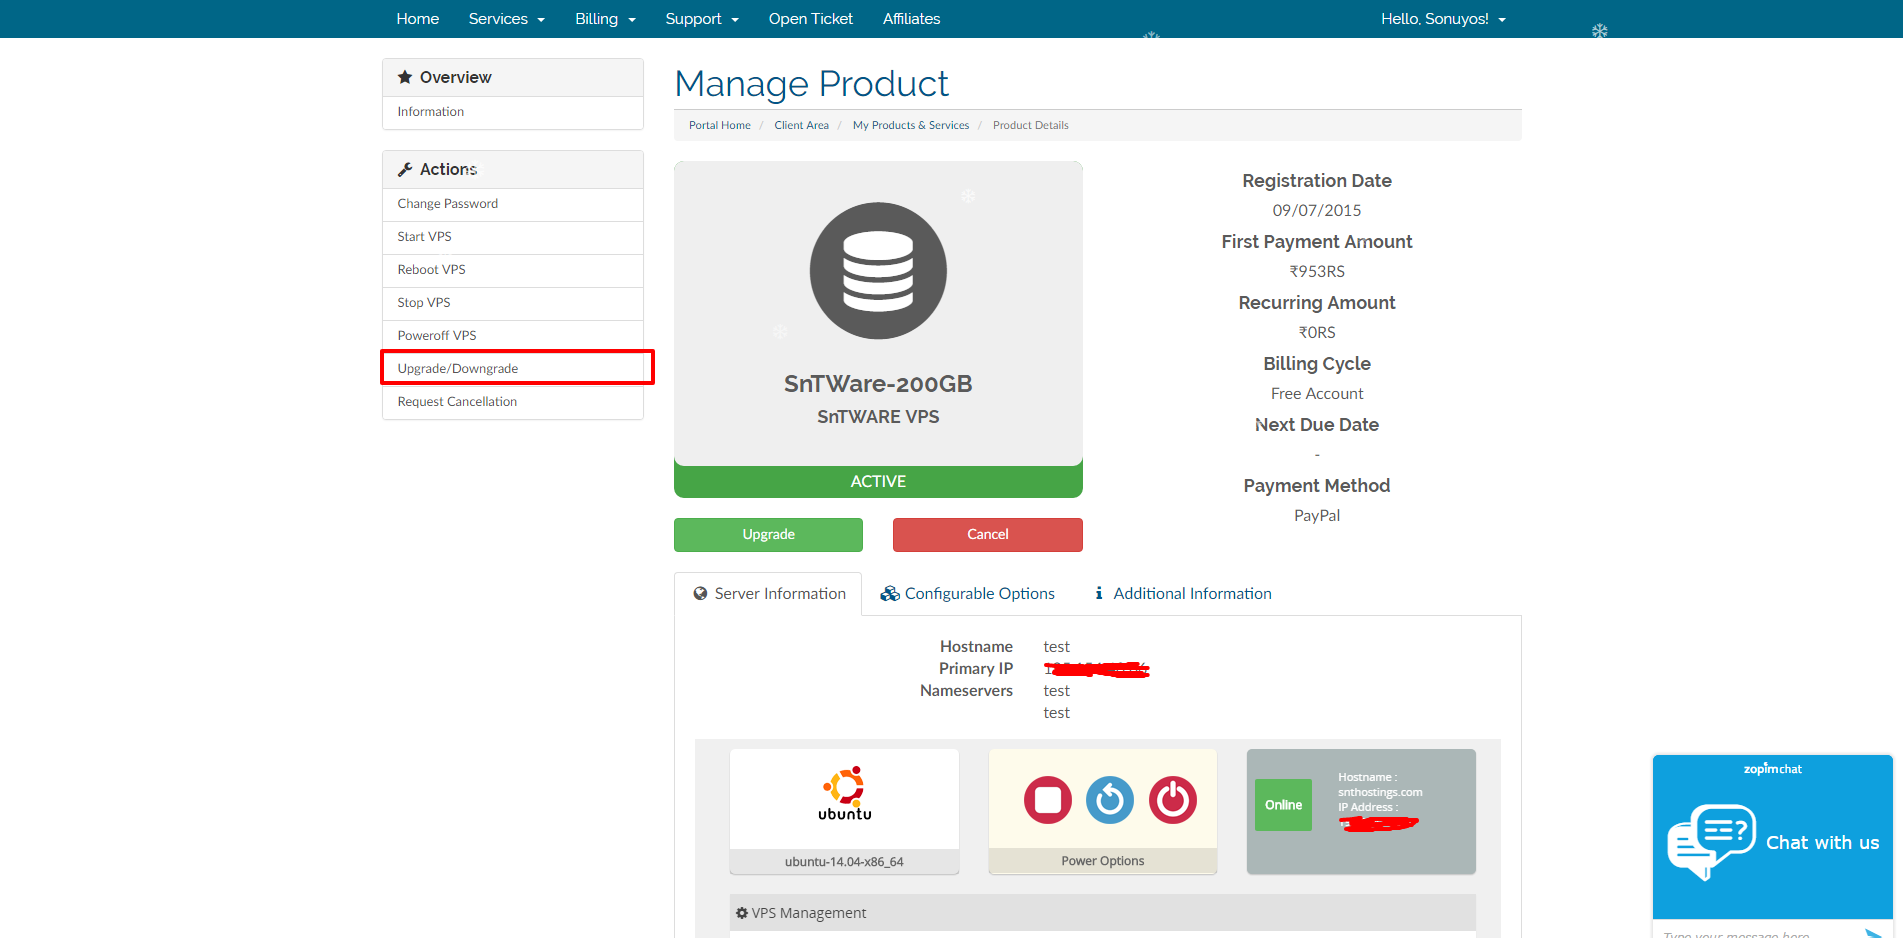Screen dimensions: 1903x938
Task: Click the Ubuntu OS logo
Action: pos(845,794)
